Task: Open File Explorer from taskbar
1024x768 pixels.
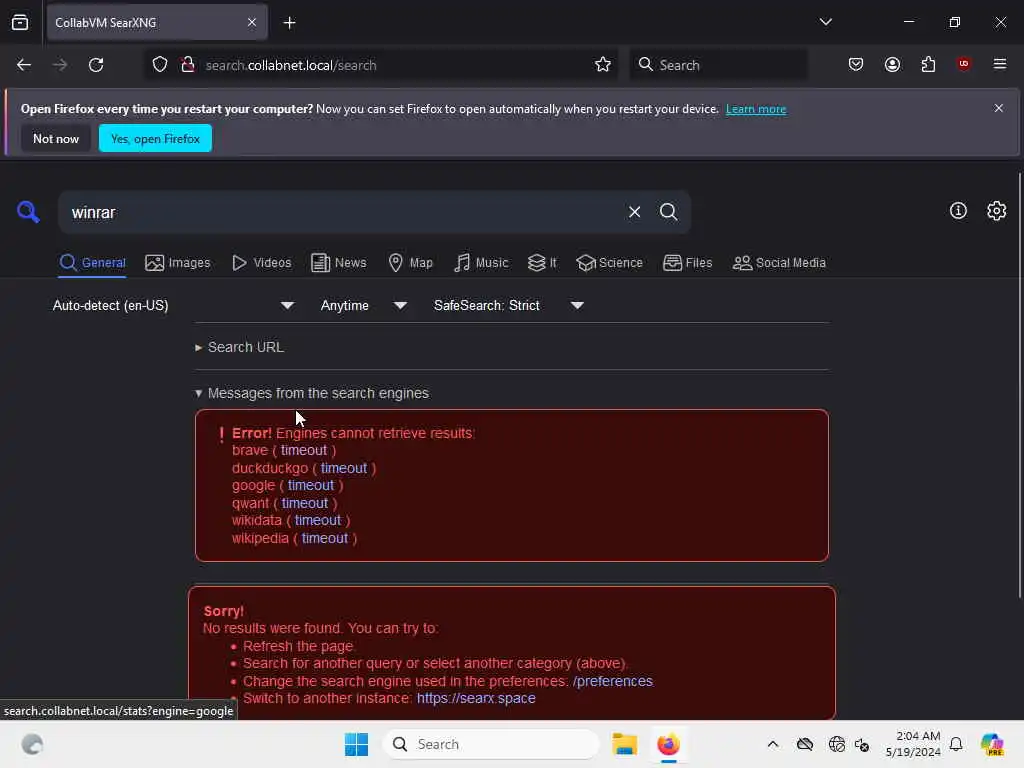Action: 624,744
